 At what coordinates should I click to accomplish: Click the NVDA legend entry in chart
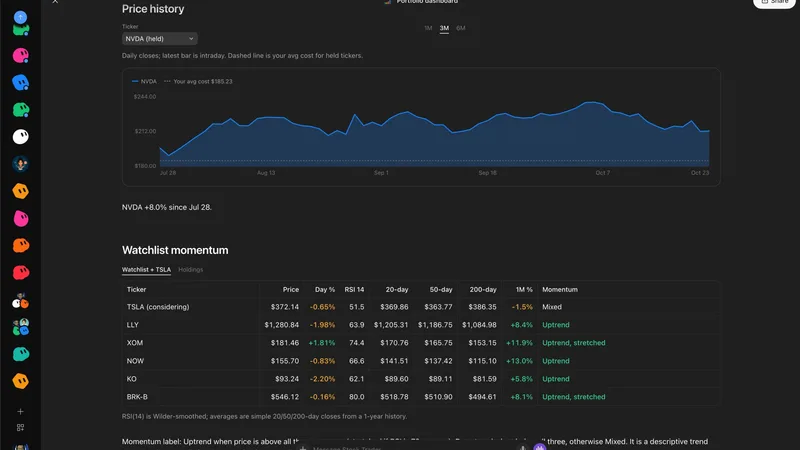click(x=144, y=81)
